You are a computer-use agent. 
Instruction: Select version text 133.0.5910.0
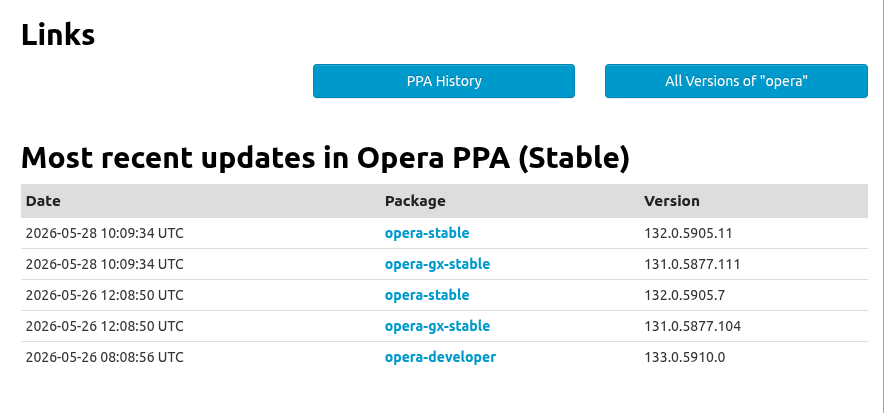pos(684,357)
